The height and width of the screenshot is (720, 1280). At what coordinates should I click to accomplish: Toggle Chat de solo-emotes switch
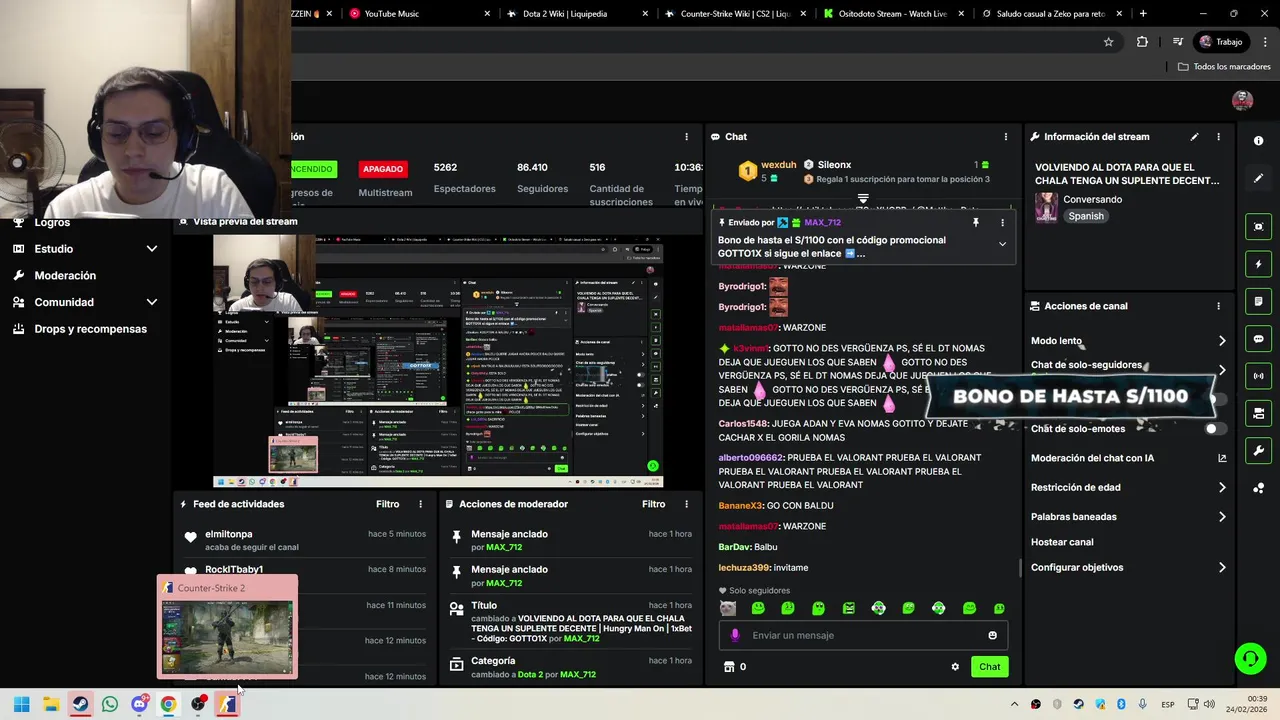click(1215, 429)
